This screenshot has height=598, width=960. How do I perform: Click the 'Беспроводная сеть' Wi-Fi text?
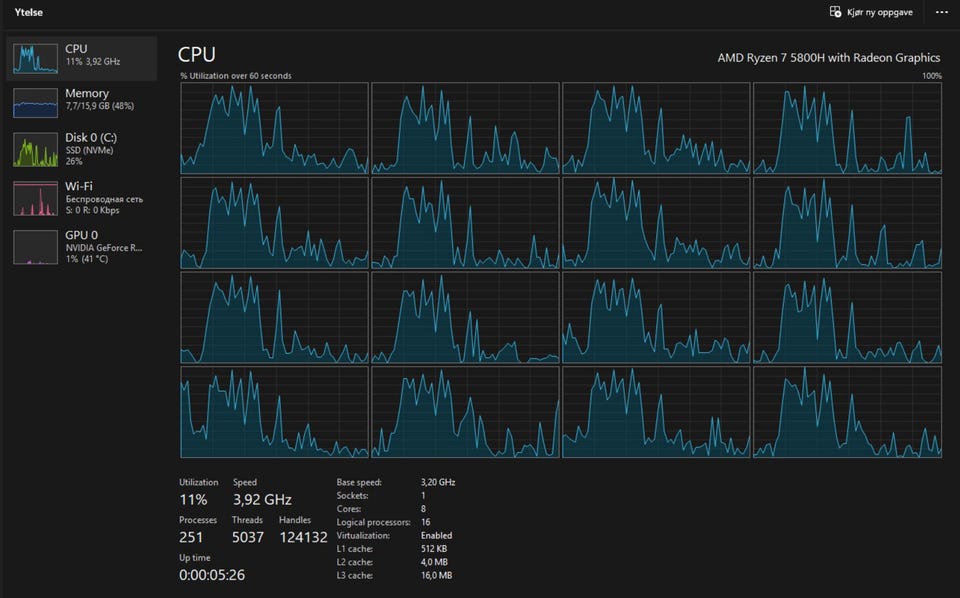tap(104, 199)
